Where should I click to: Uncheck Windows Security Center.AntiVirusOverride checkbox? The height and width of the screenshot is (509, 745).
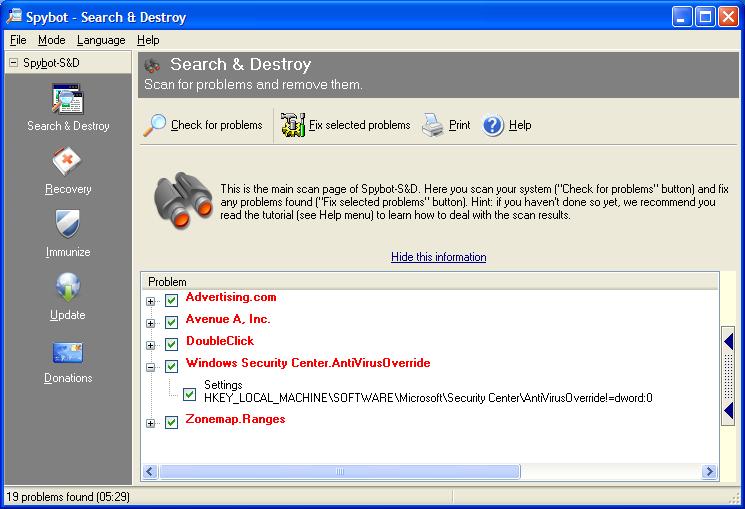(172, 366)
